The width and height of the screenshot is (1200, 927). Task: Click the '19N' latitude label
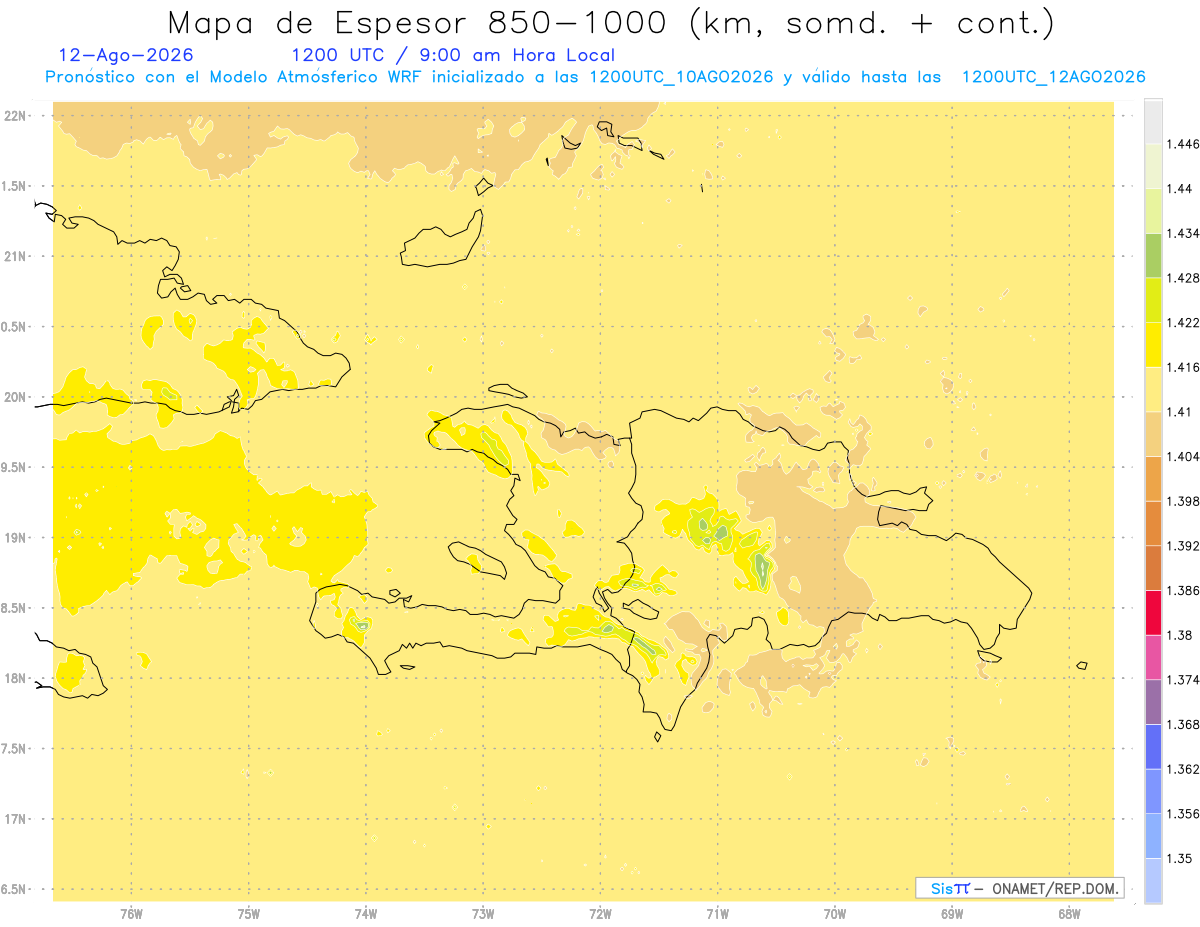click(x=17, y=537)
